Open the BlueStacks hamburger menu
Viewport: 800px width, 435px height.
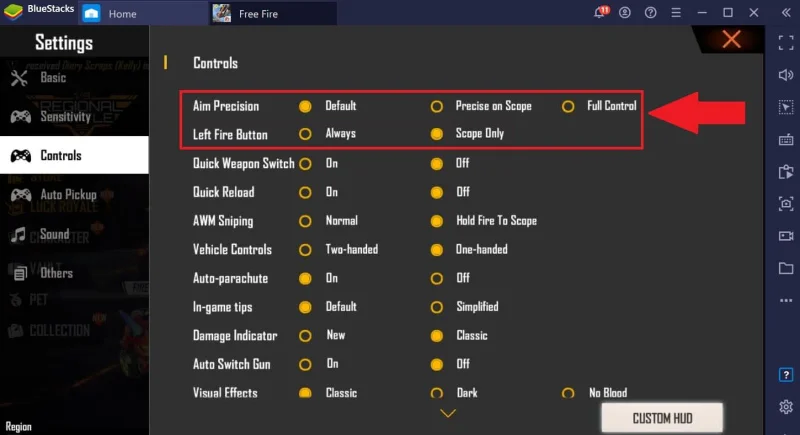pos(676,13)
